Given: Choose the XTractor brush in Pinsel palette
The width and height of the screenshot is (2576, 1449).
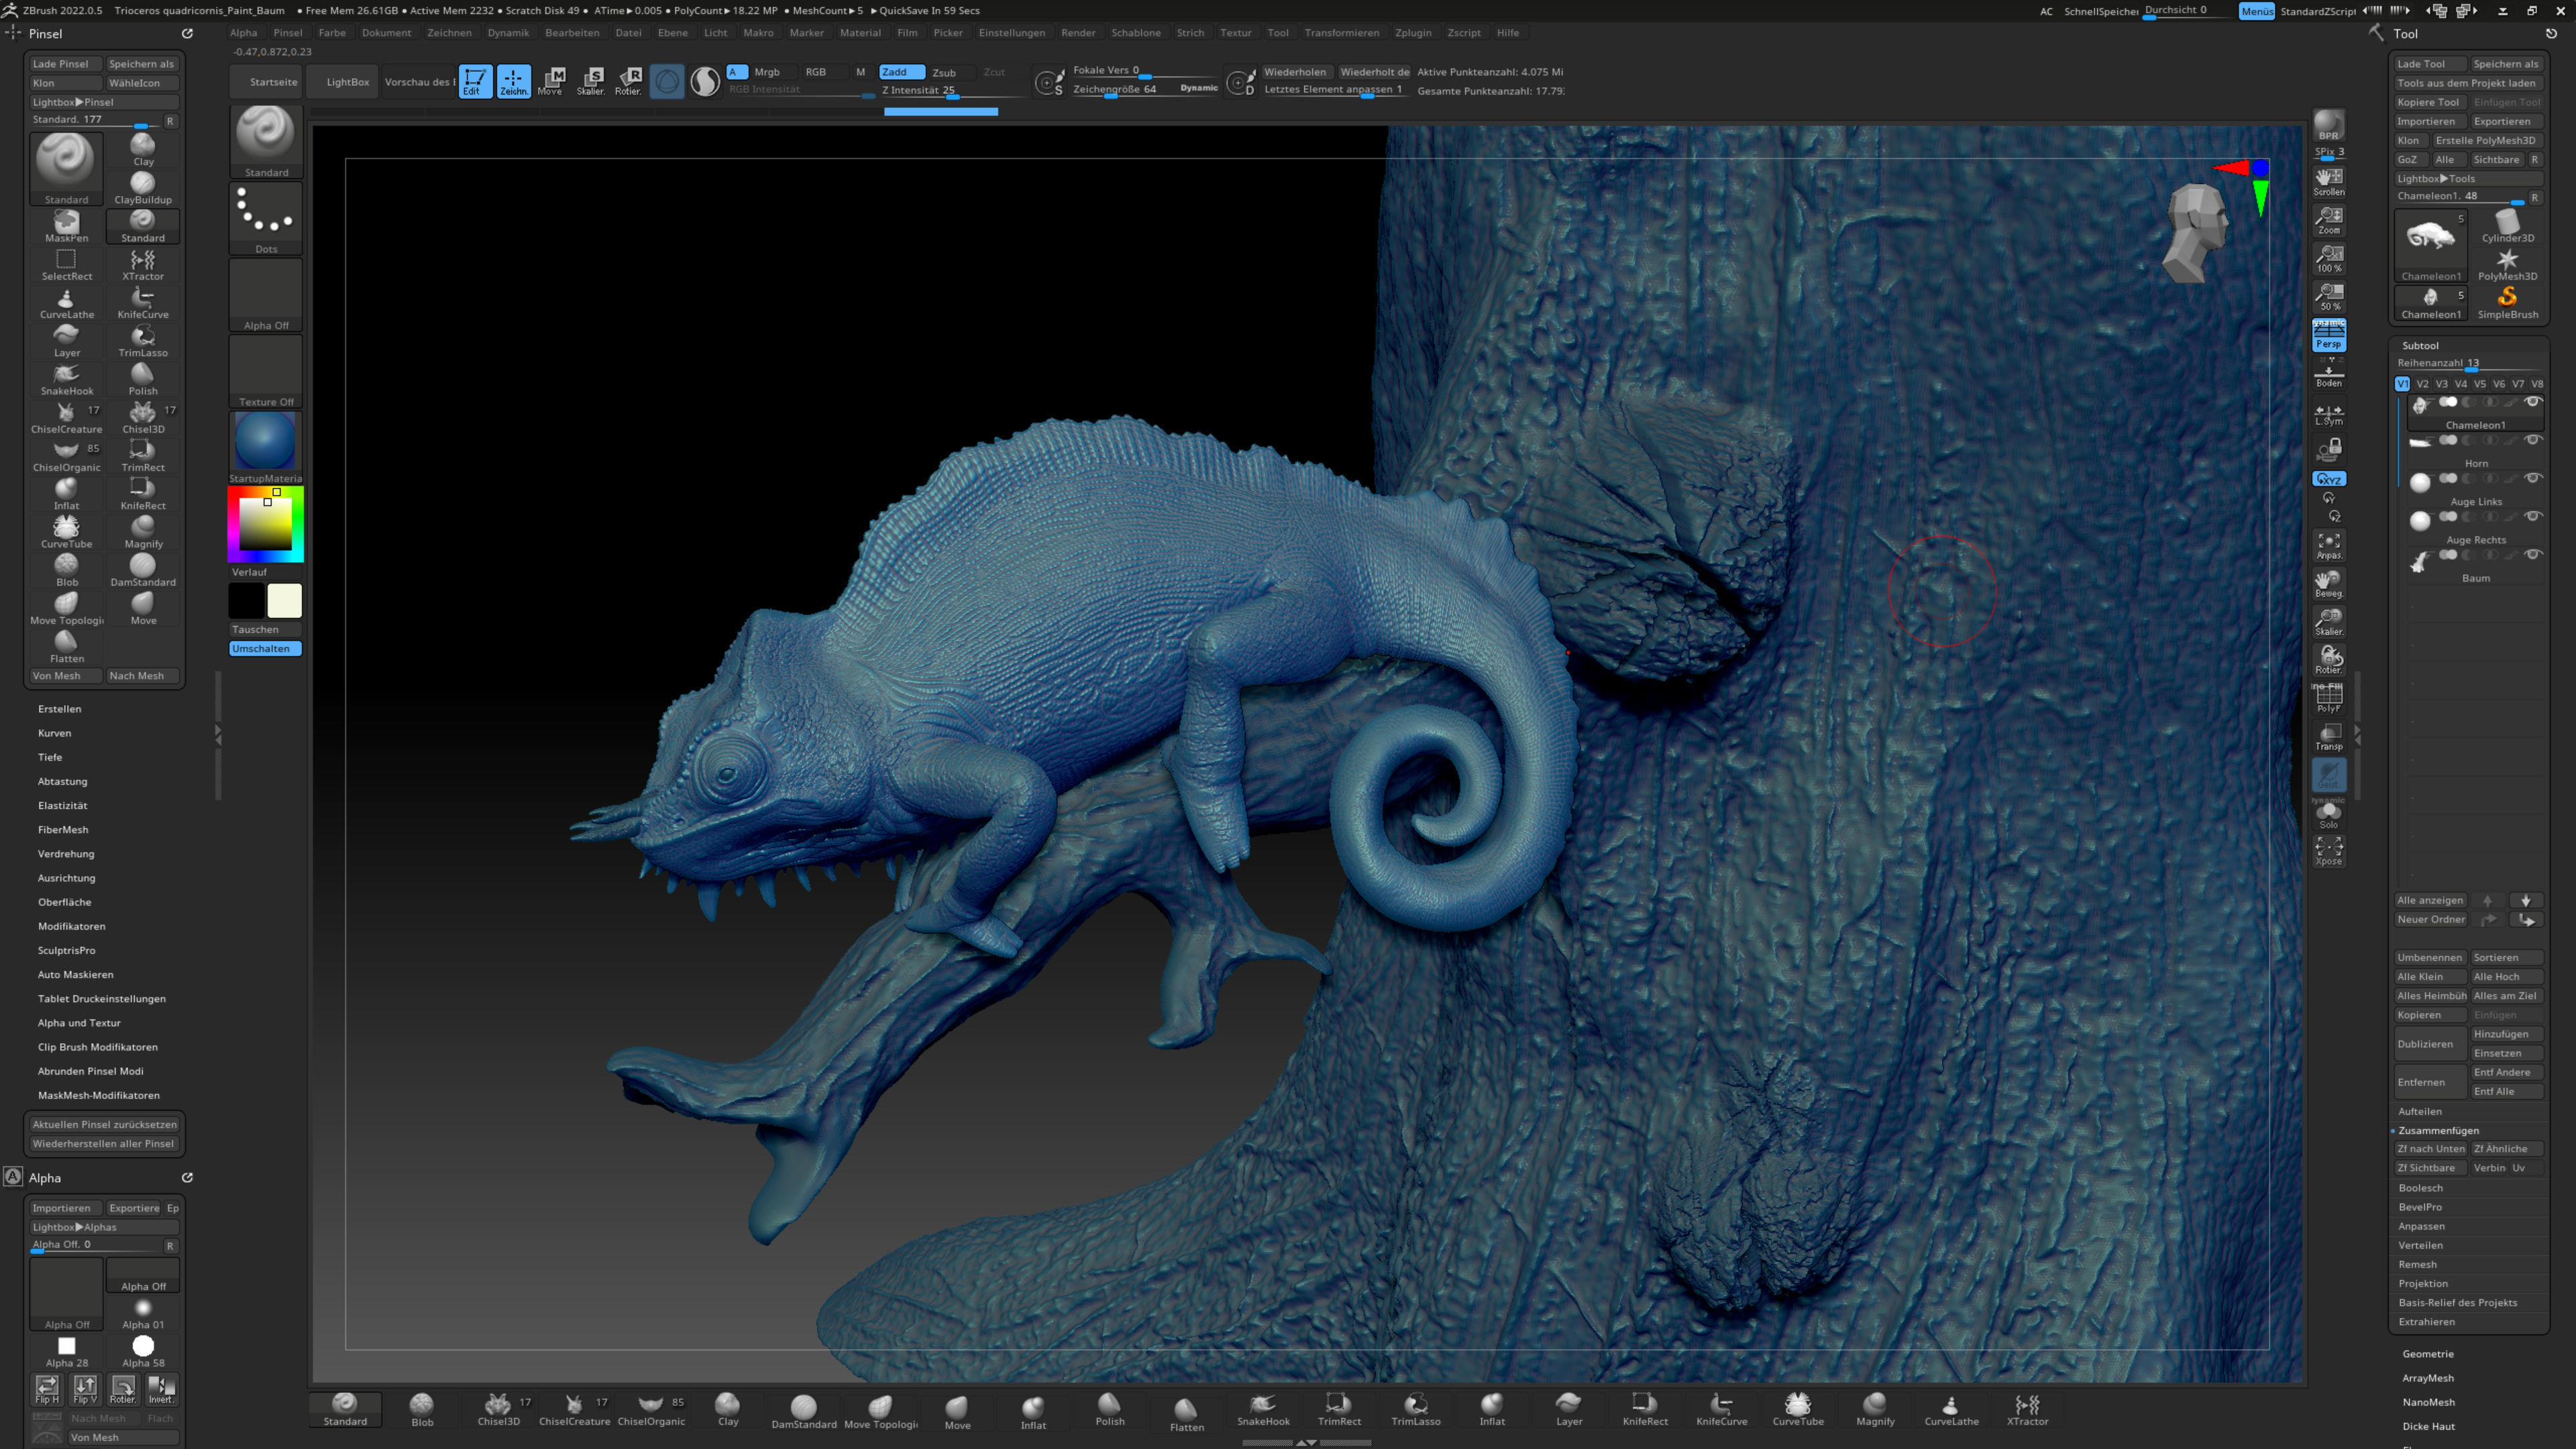Looking at the screenshot, I should point(143,264).
